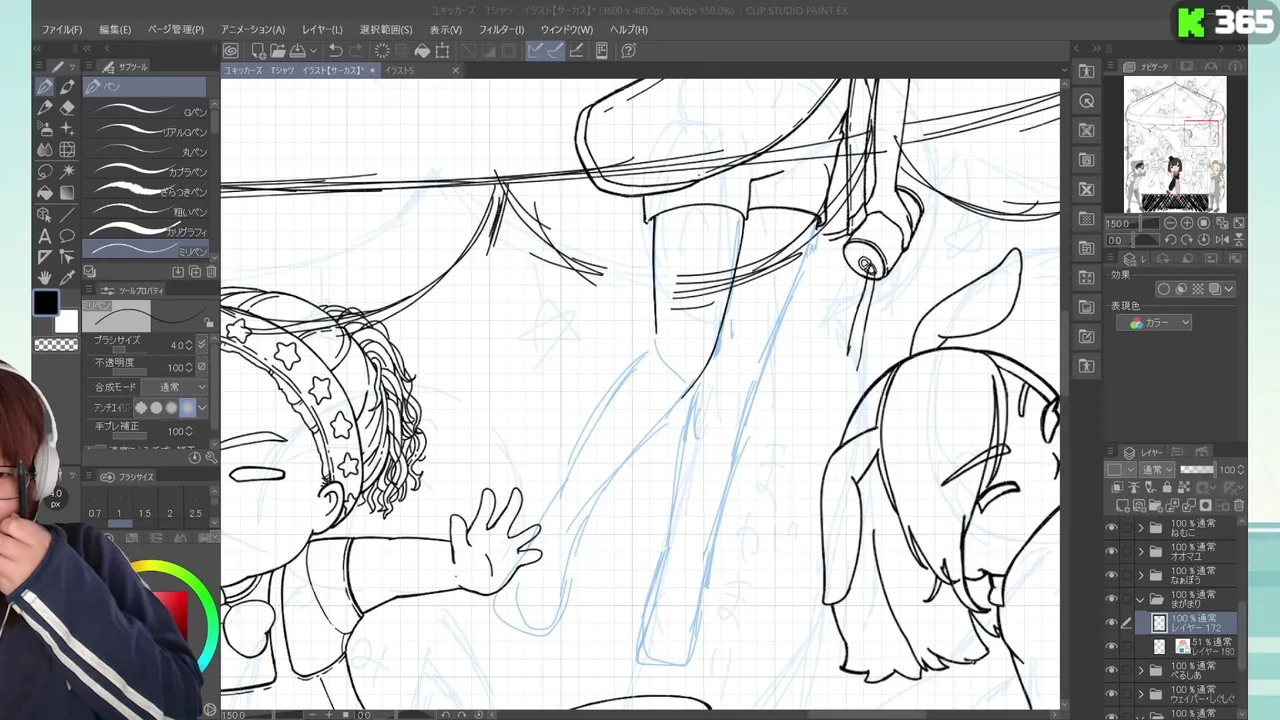1280x720 pixels.
Task: Rotate canvas left in Navigator
Action: tap(1172, 240)
